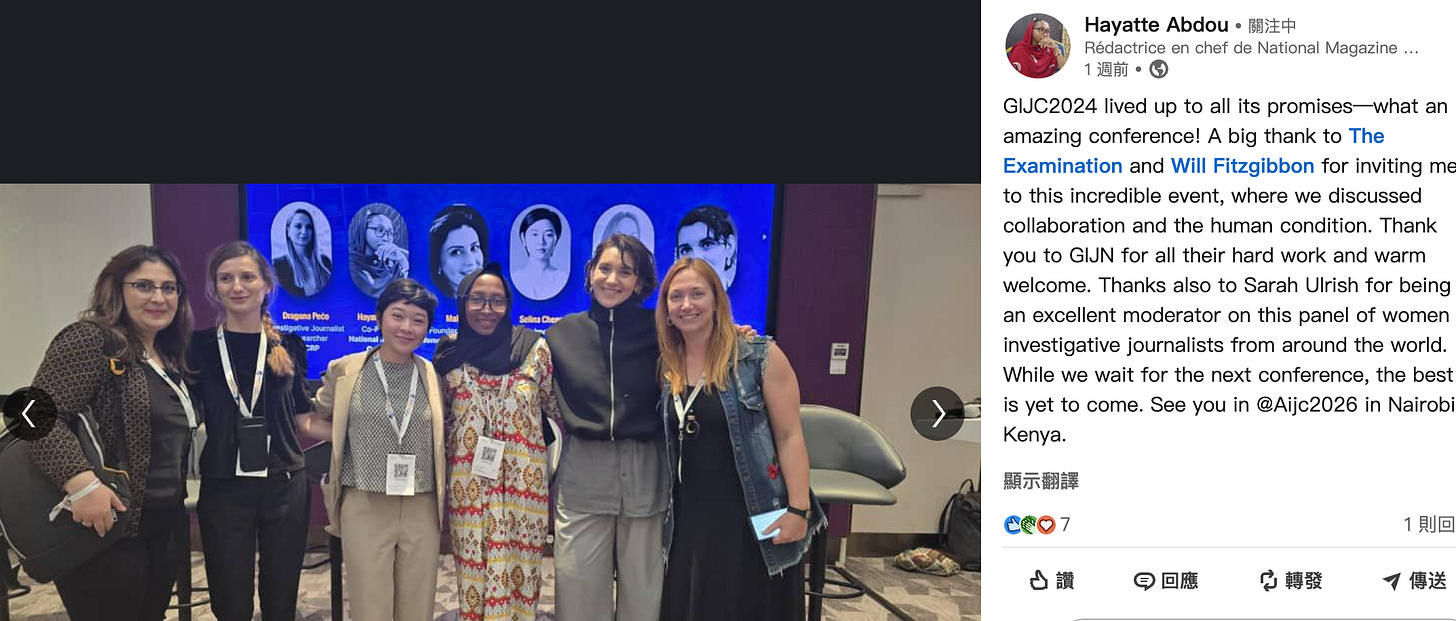
Task: Open Hayatte Abdou's name link
Action: tap(1156, 25)
